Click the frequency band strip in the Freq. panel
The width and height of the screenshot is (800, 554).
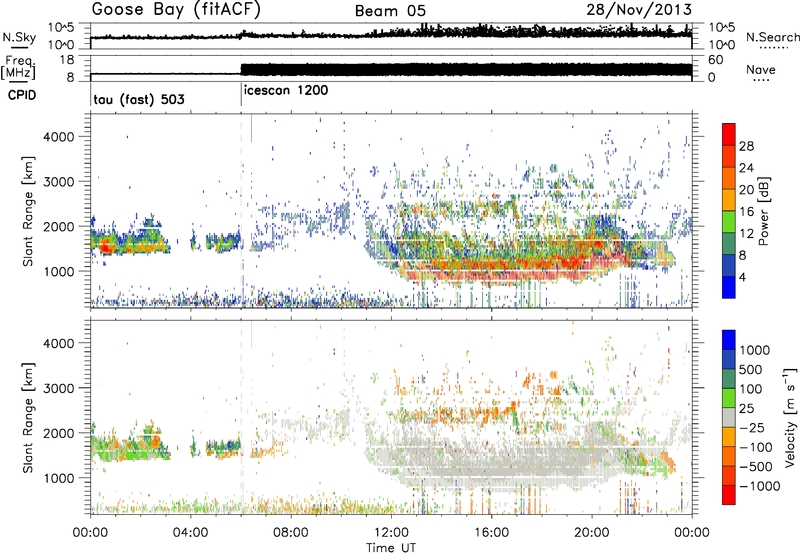[x=466, y=70]
